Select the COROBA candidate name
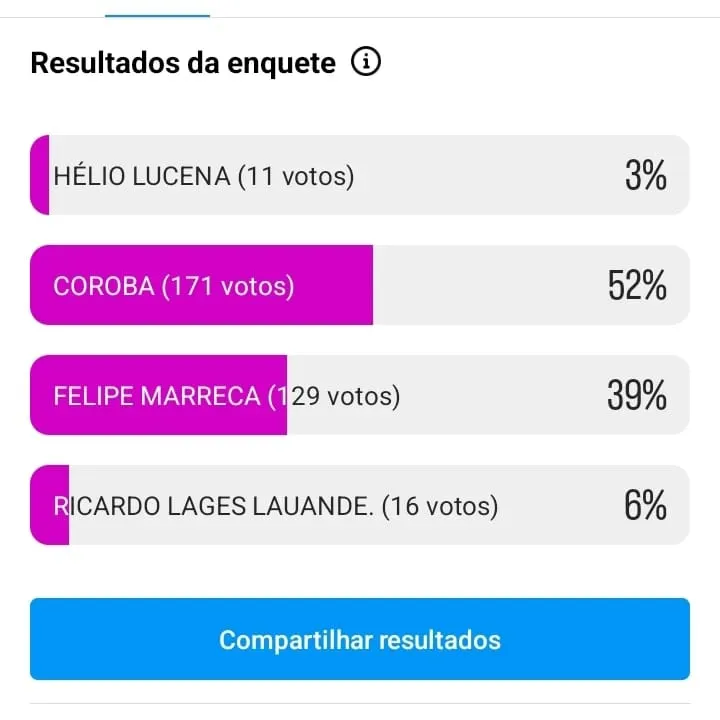 [104, 287]
